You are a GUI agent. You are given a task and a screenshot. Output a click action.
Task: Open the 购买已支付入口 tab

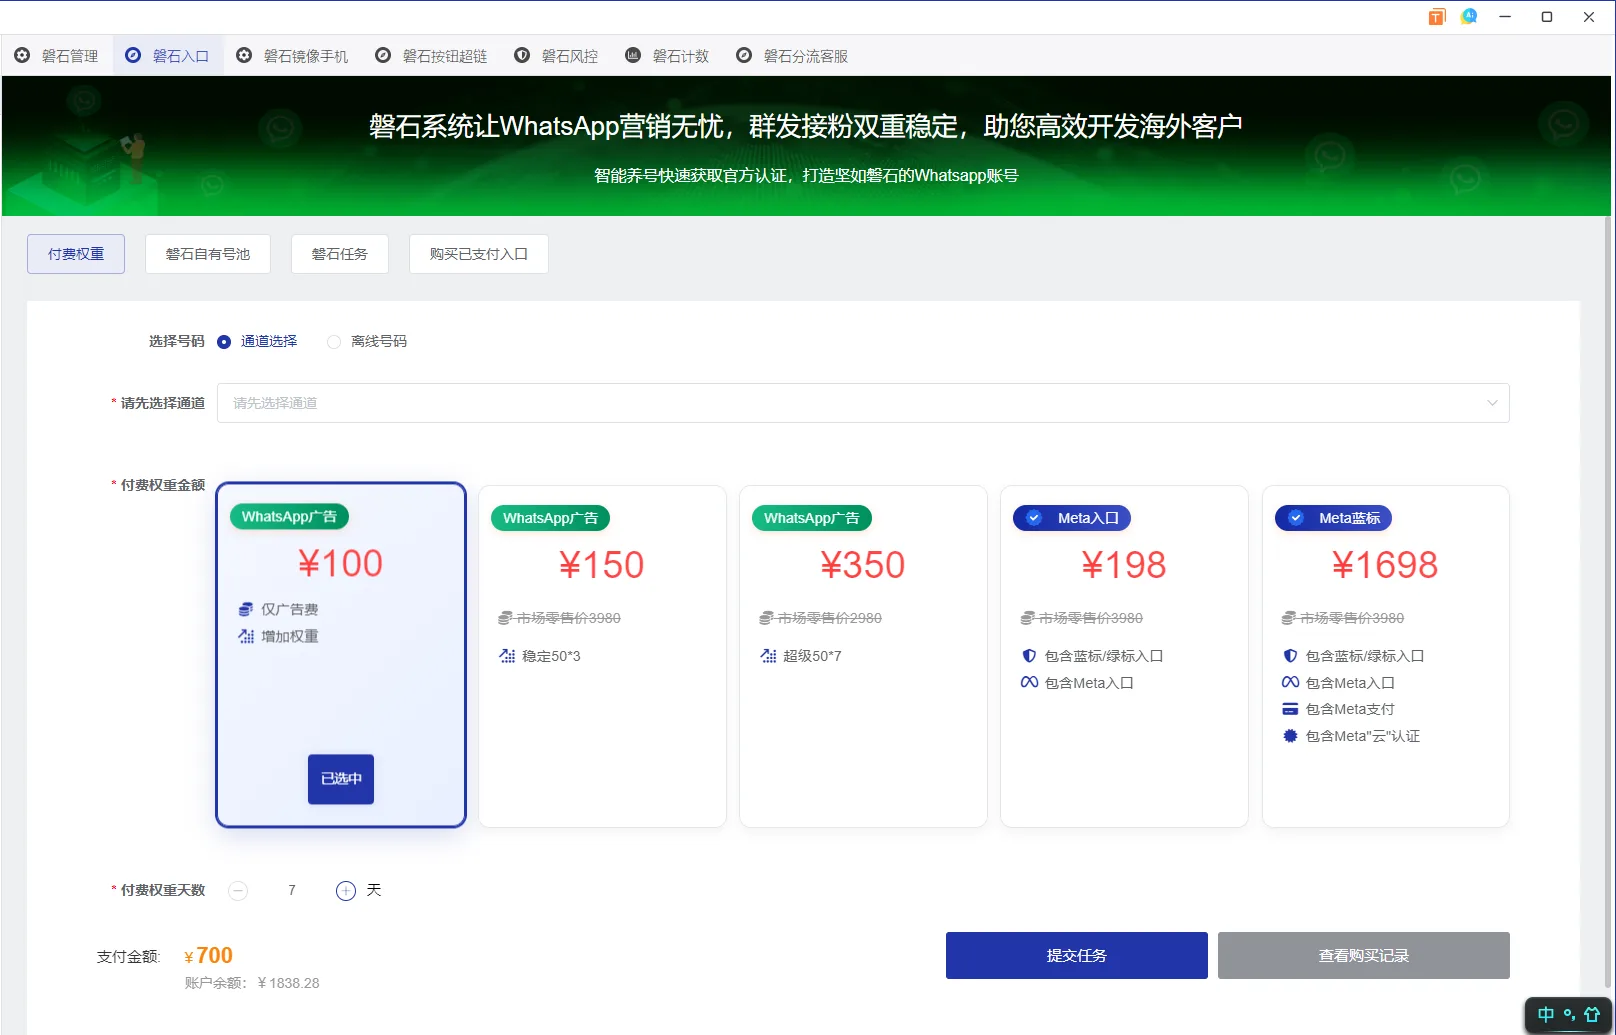pos(478,253)
